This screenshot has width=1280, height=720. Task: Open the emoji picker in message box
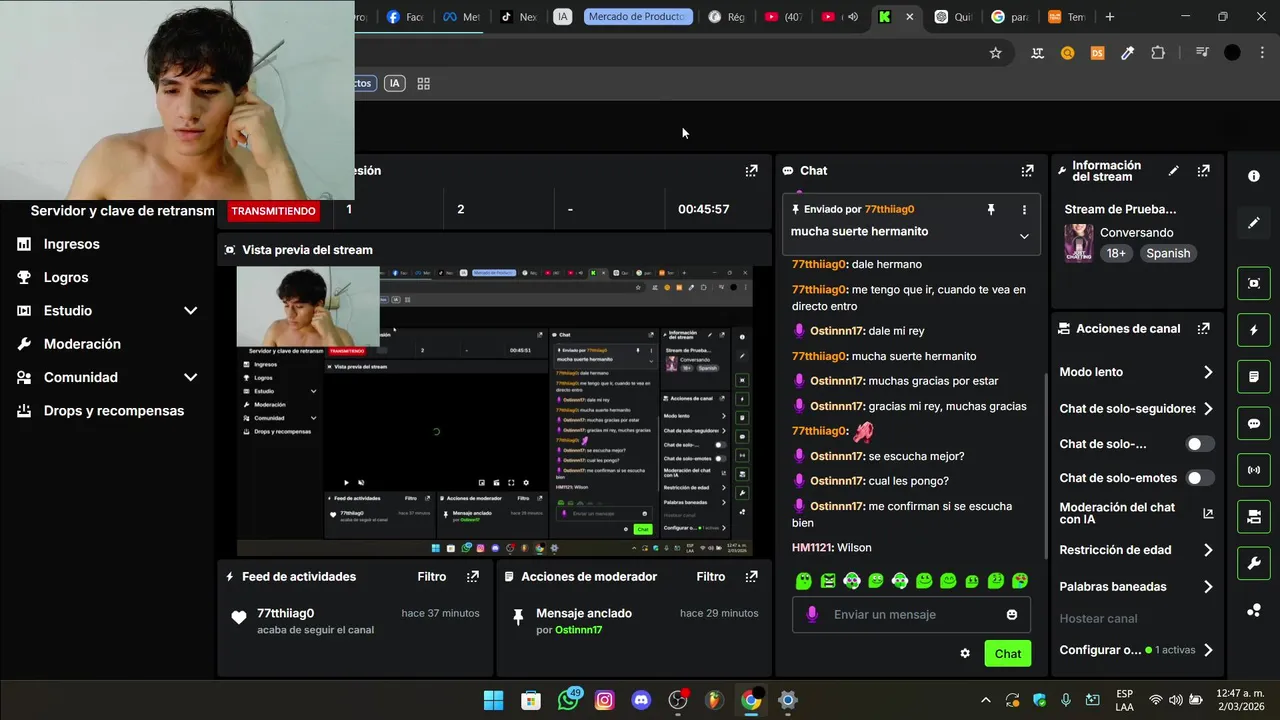(1012, 614)
